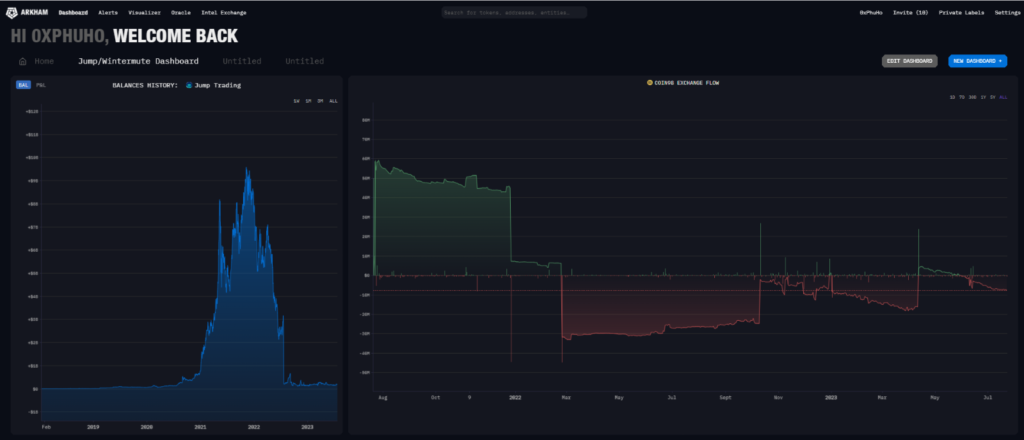Open the first Untitled dashboard tab
Screen dimensions: 1024x440
point(241,61)
